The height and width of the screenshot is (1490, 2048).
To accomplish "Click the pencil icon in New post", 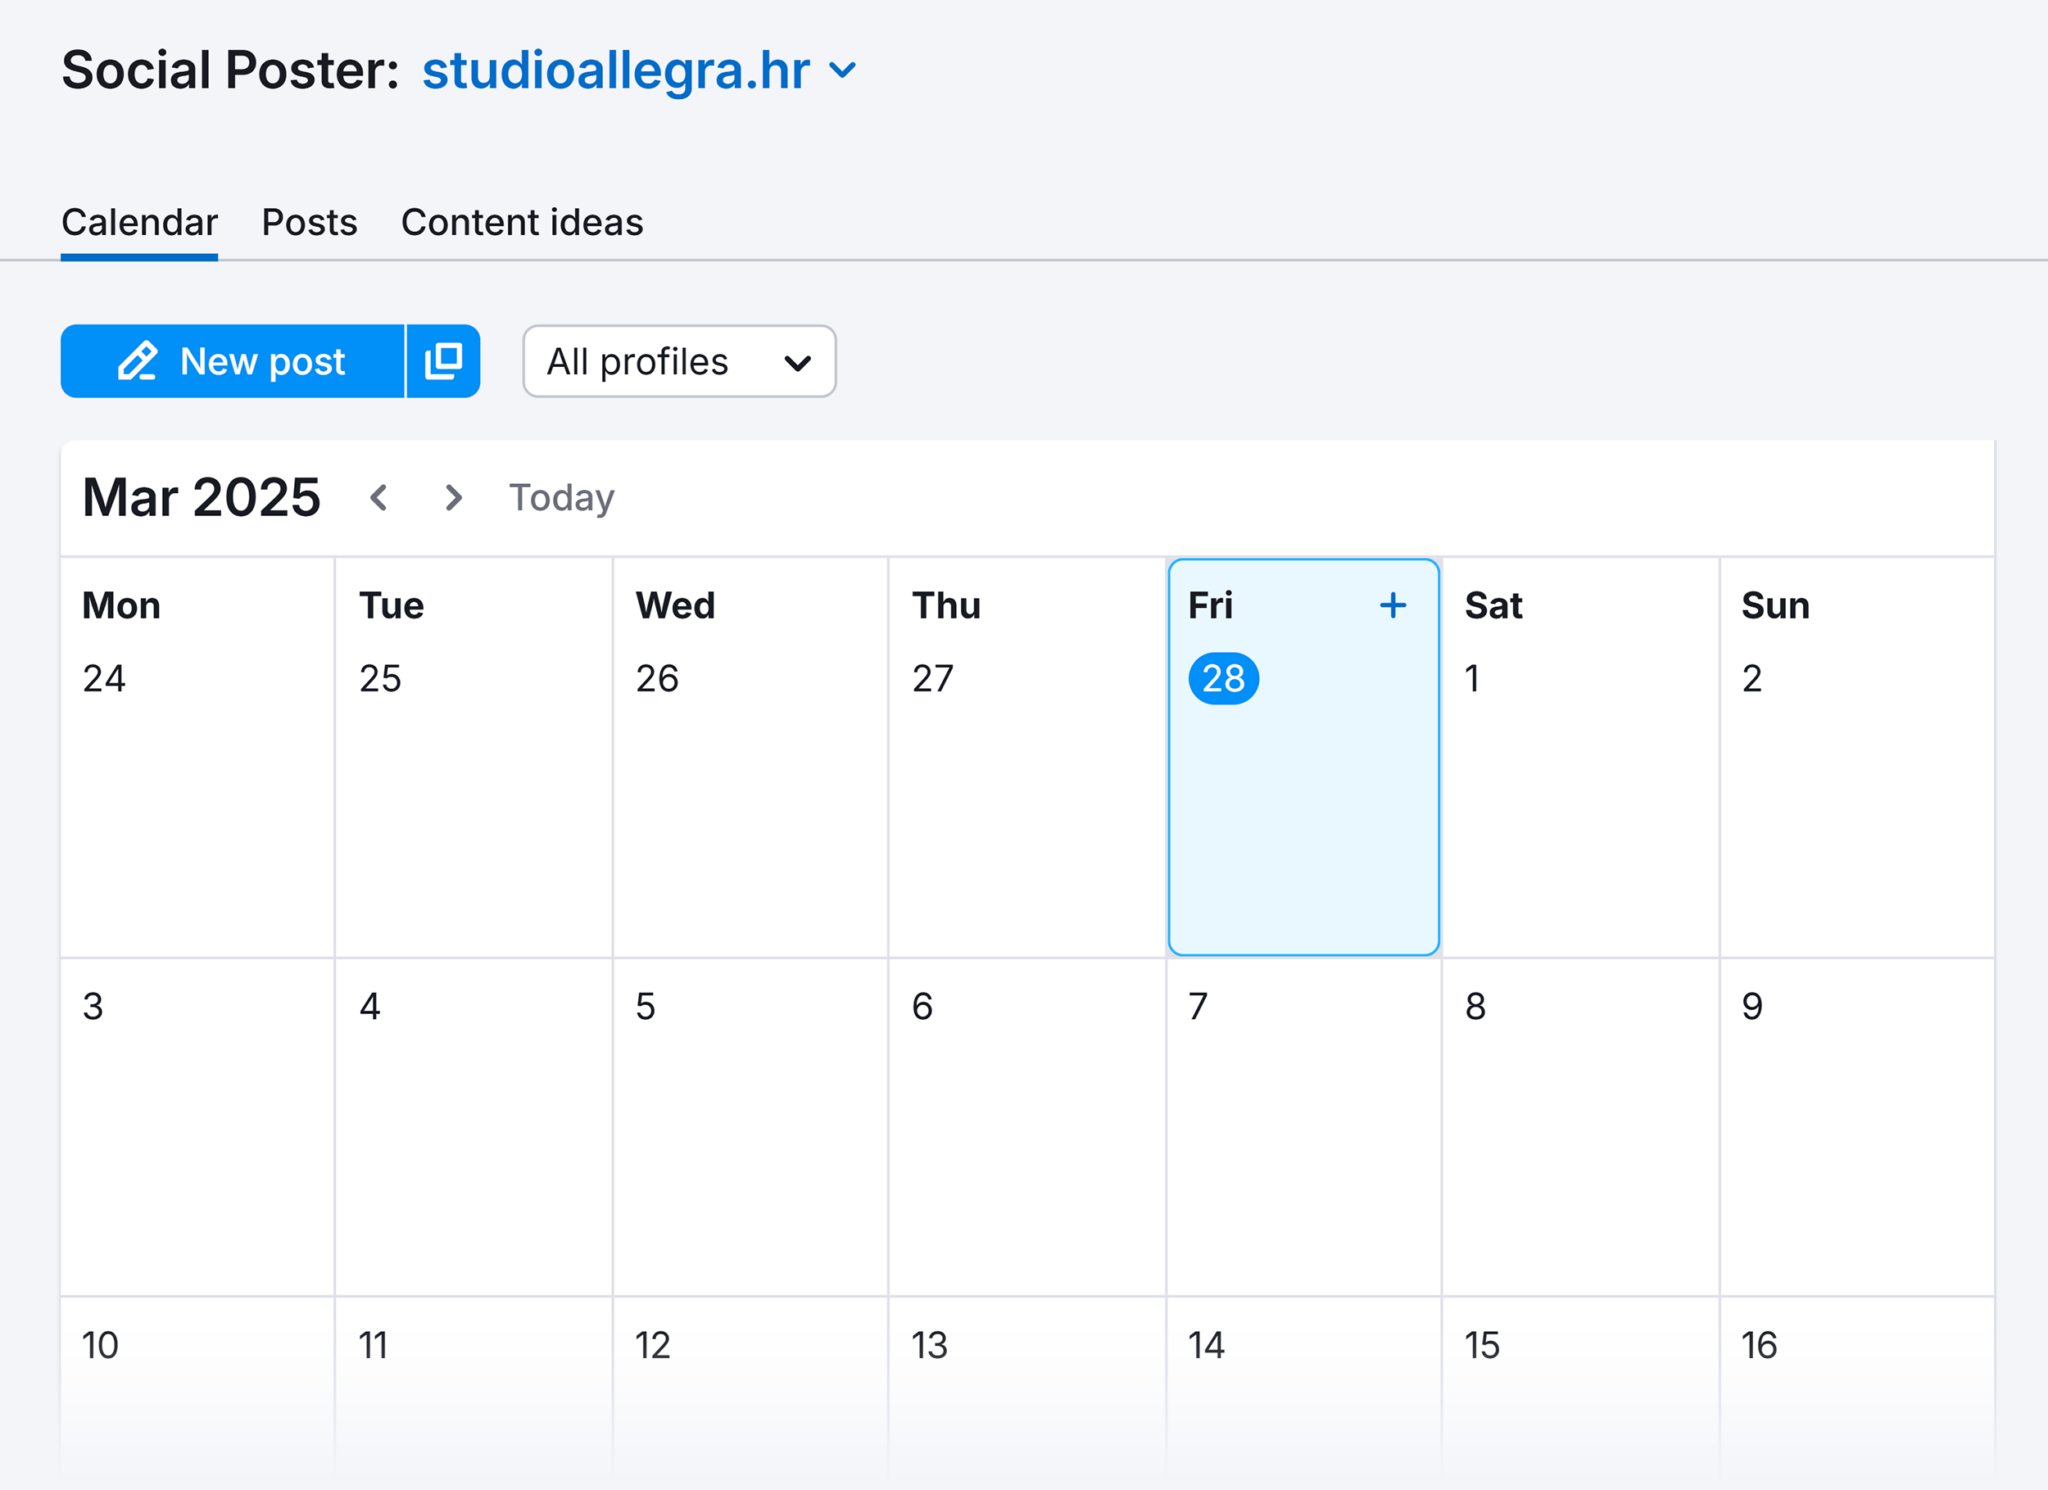I will point(138,361).
